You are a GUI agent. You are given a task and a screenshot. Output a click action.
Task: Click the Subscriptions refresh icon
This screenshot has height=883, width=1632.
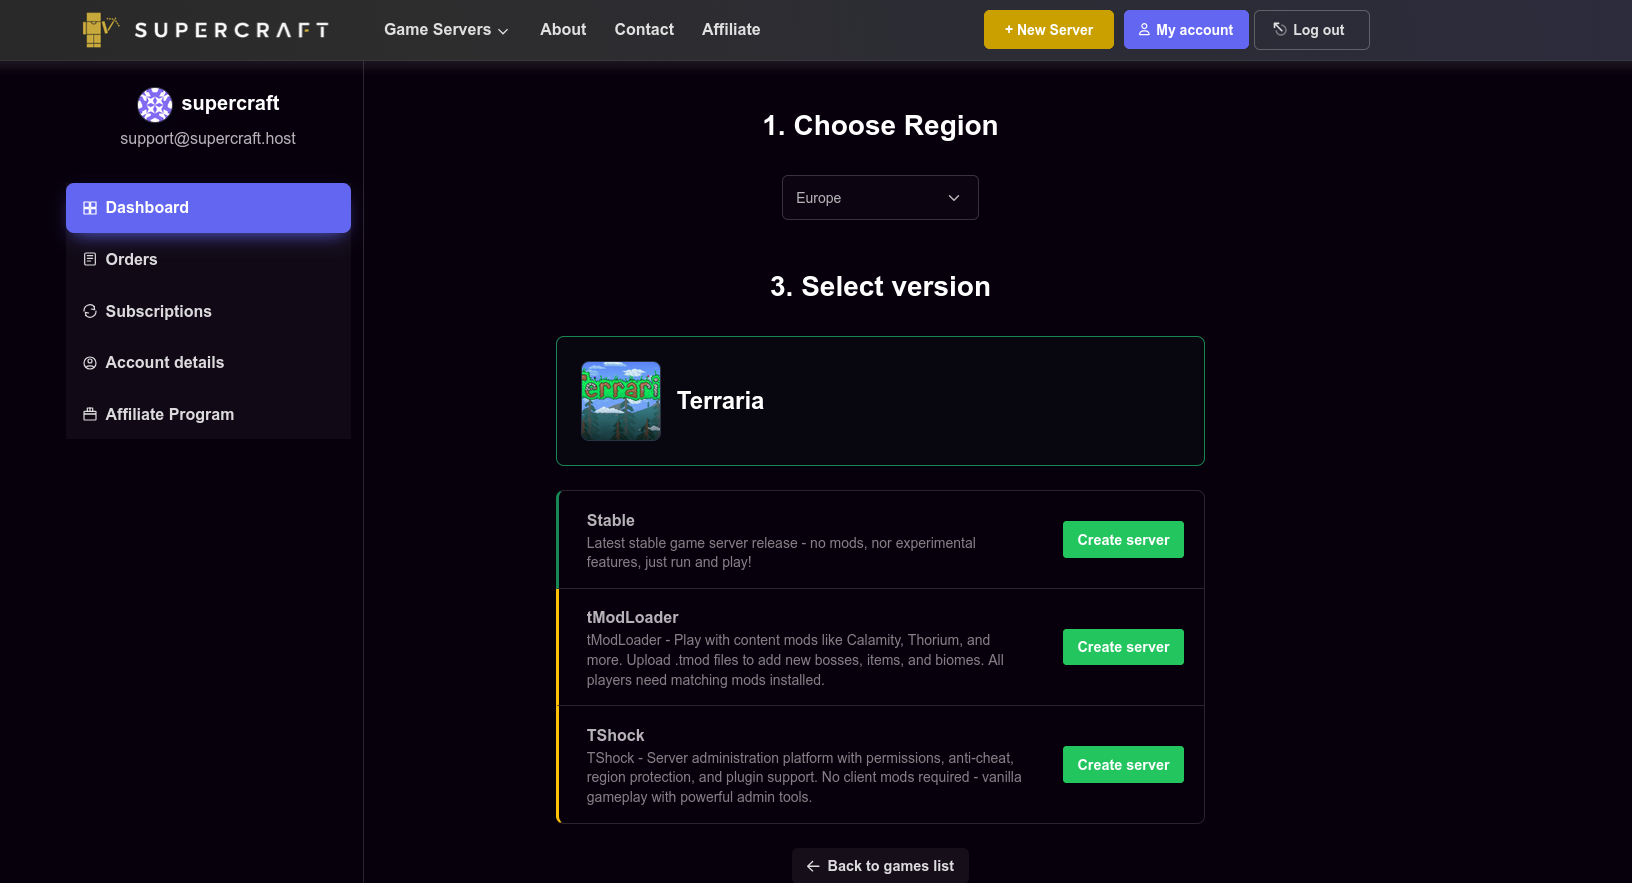pos(90,311)
